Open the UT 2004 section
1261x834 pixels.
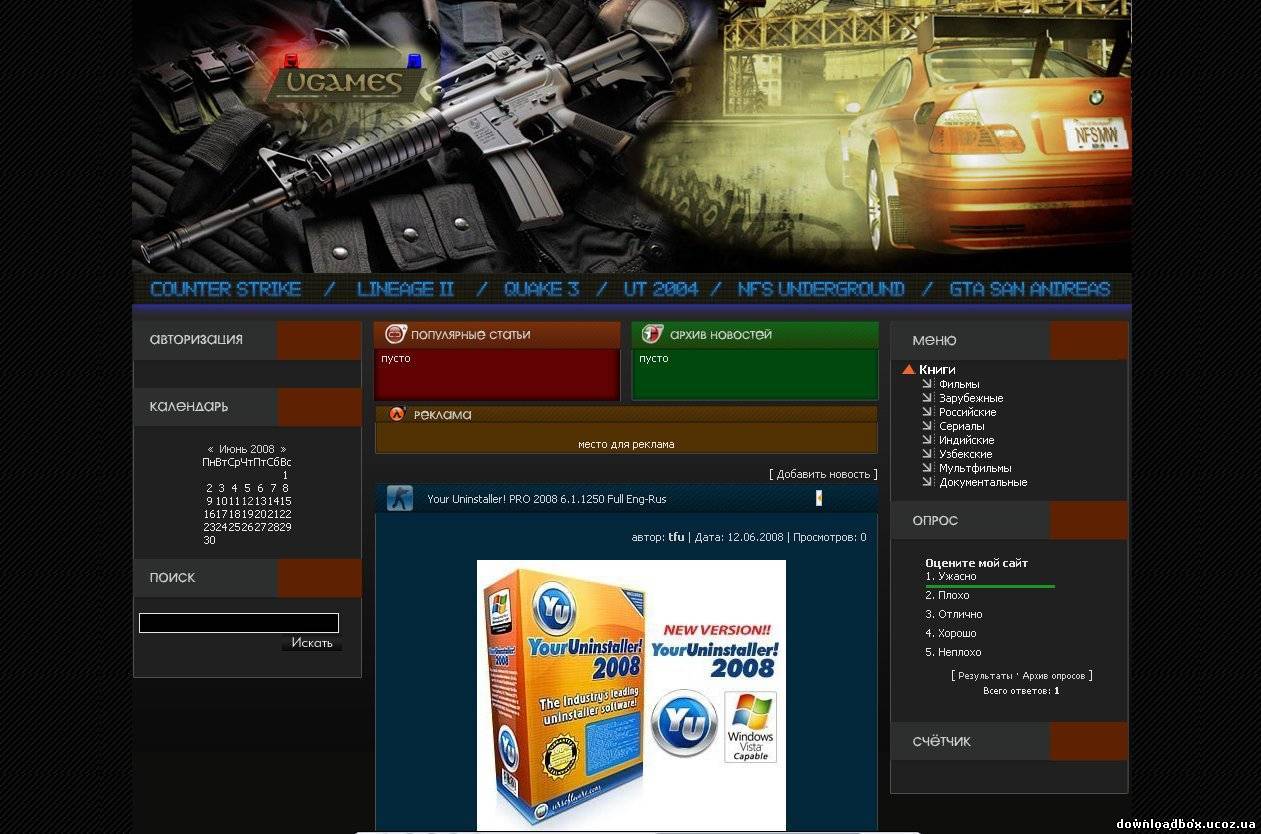pos(660,290)
